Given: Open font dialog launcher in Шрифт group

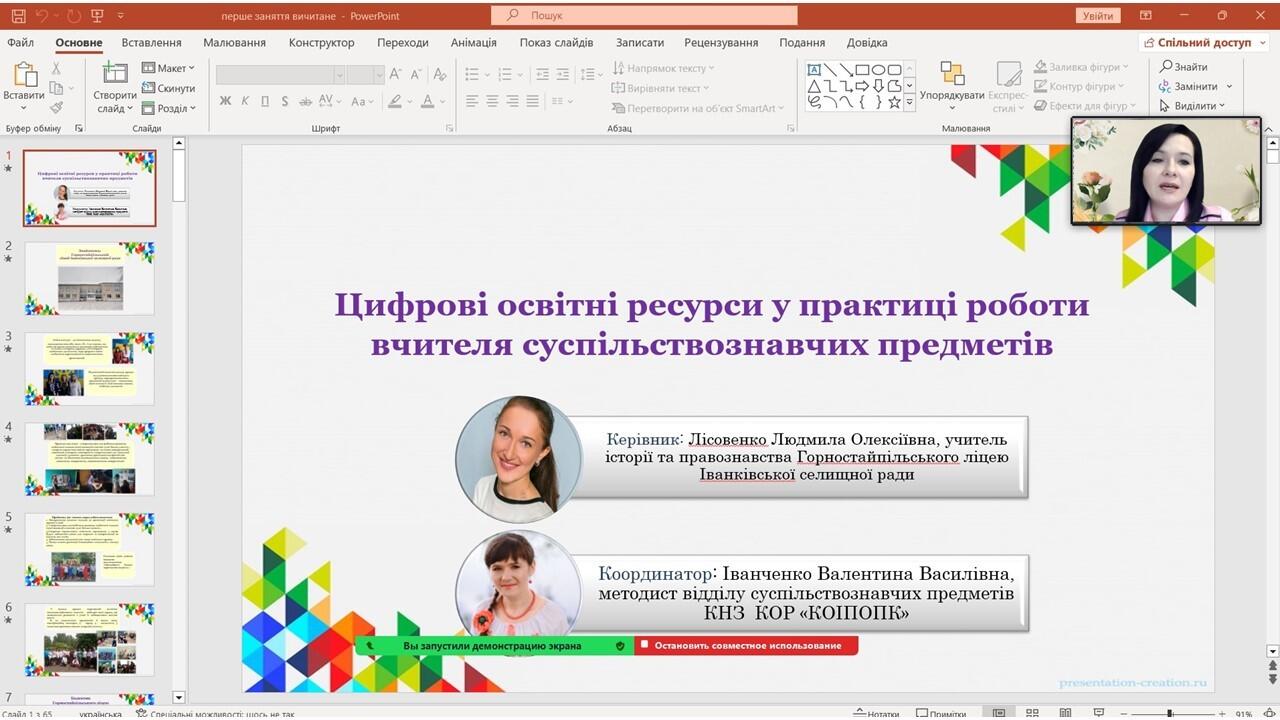Looking at the screenshot, I should click(x=449, y=128).
